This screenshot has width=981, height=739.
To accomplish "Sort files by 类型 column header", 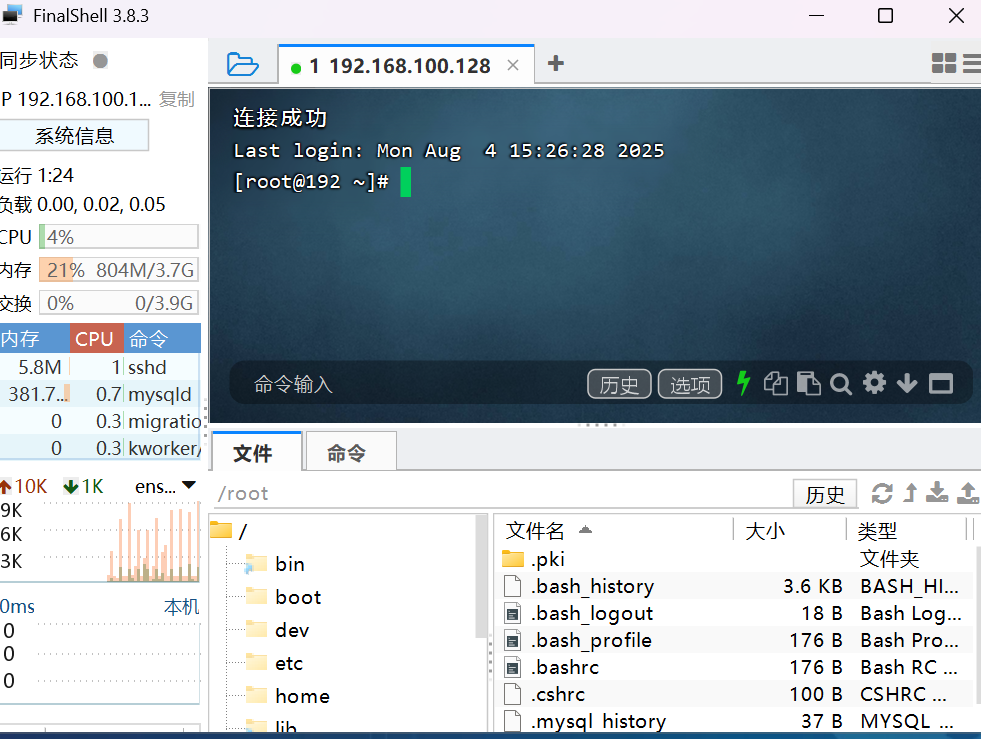I will [x=906, y=531].
